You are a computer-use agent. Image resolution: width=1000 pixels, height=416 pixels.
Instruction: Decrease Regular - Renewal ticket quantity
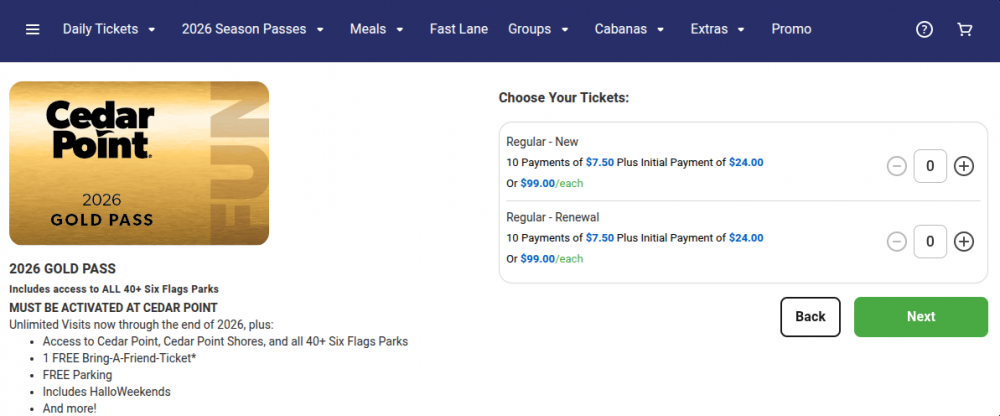pyautogui.click(x=897, y=241)
